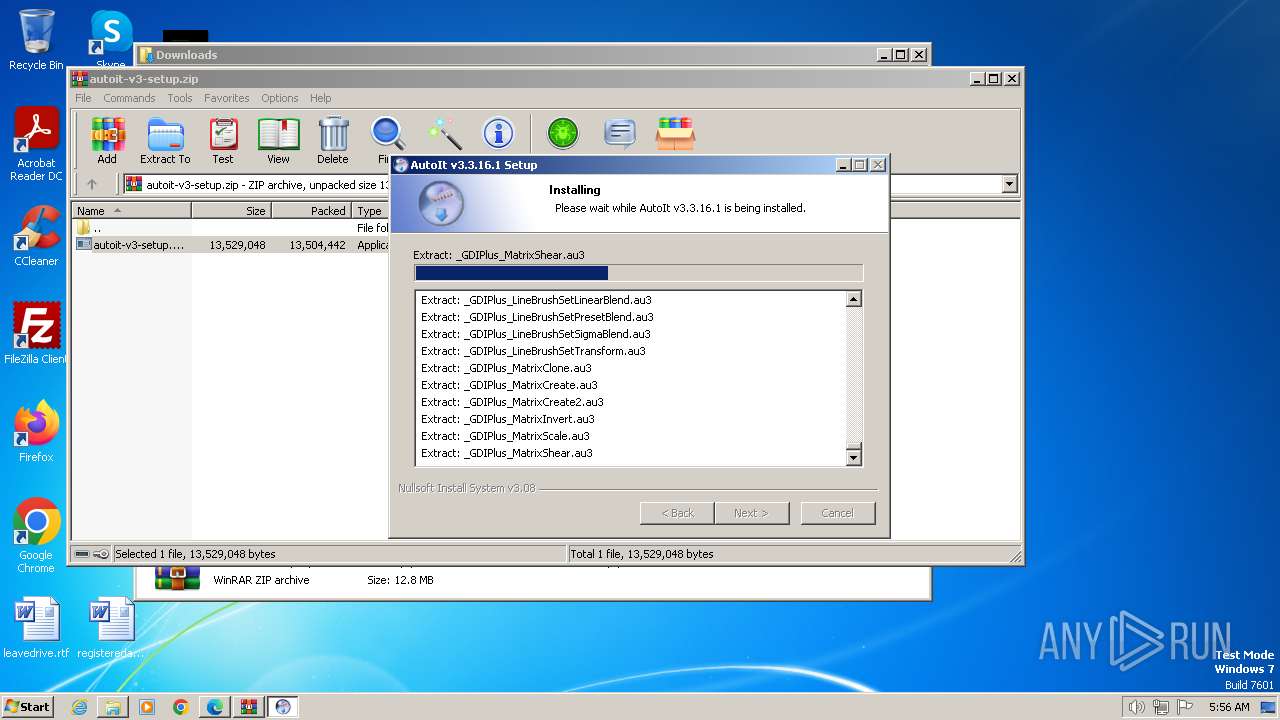Switch to WinRAR taskbar button

(249, 707)
